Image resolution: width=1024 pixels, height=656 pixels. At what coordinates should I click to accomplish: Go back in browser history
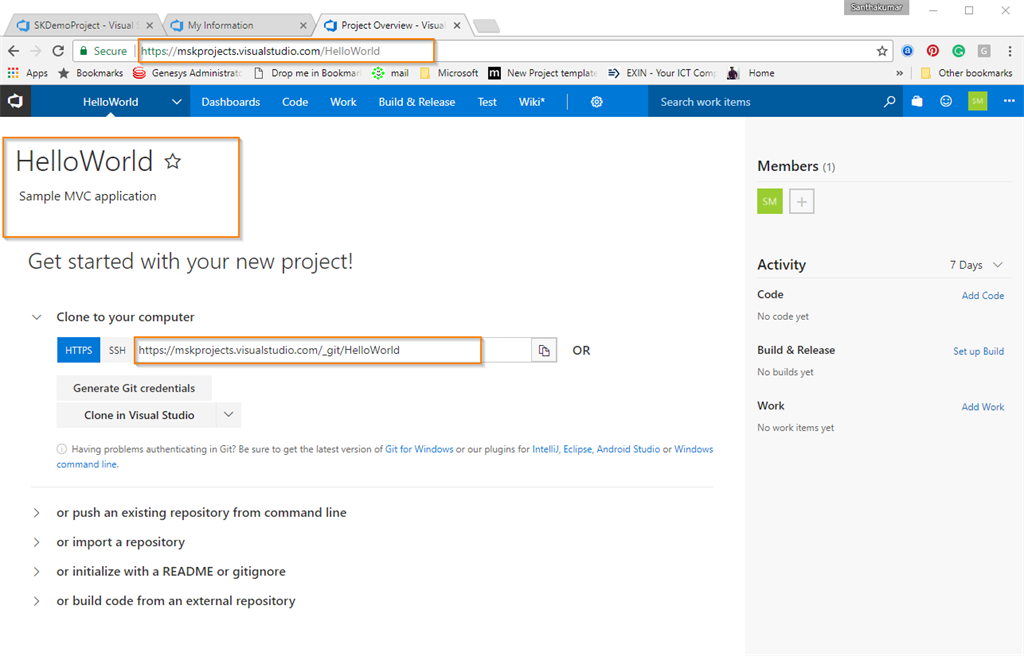point(14,51)
